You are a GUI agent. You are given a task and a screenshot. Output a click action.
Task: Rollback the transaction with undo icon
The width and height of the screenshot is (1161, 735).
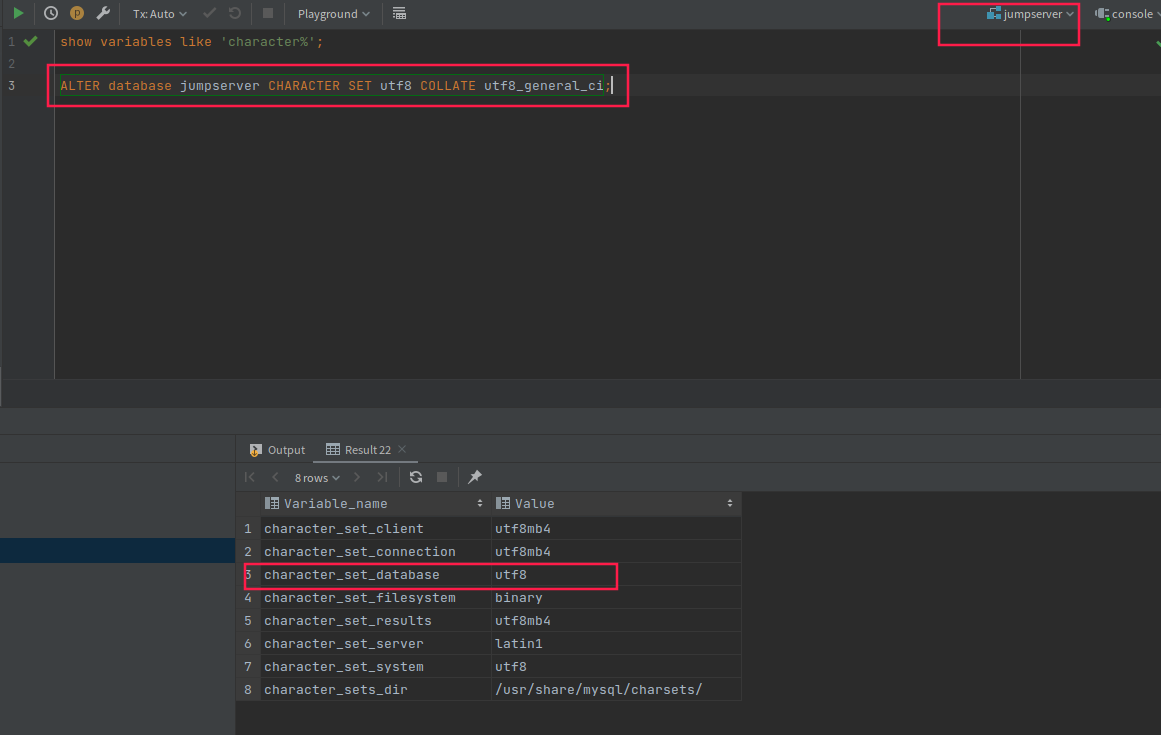click(233, 13)
